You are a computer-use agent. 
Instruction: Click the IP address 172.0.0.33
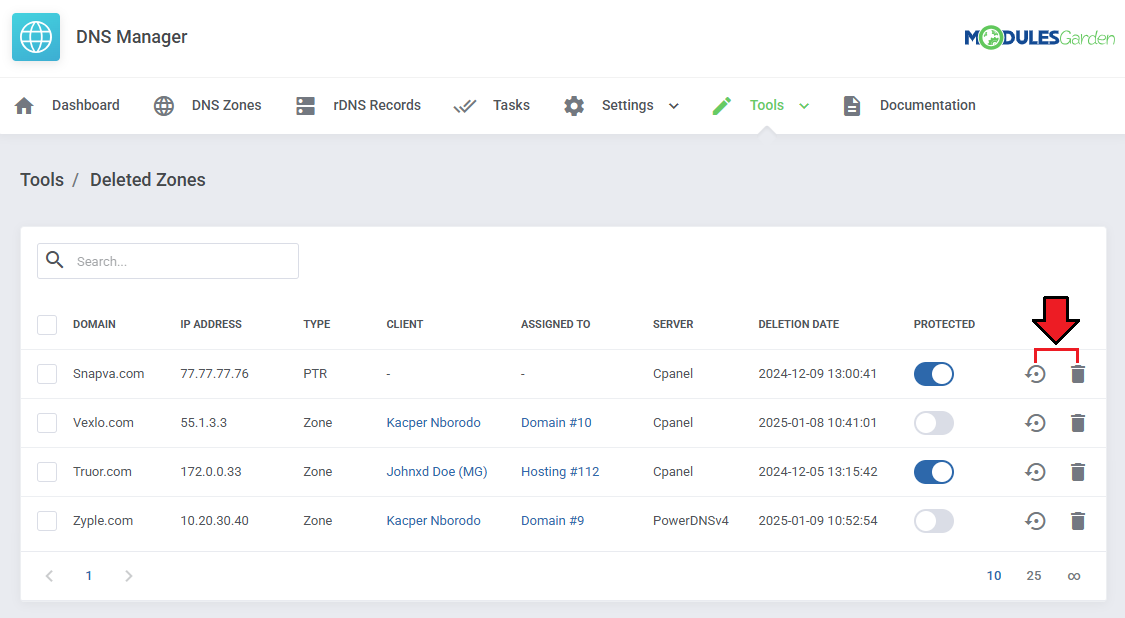[x=211, y=472]
